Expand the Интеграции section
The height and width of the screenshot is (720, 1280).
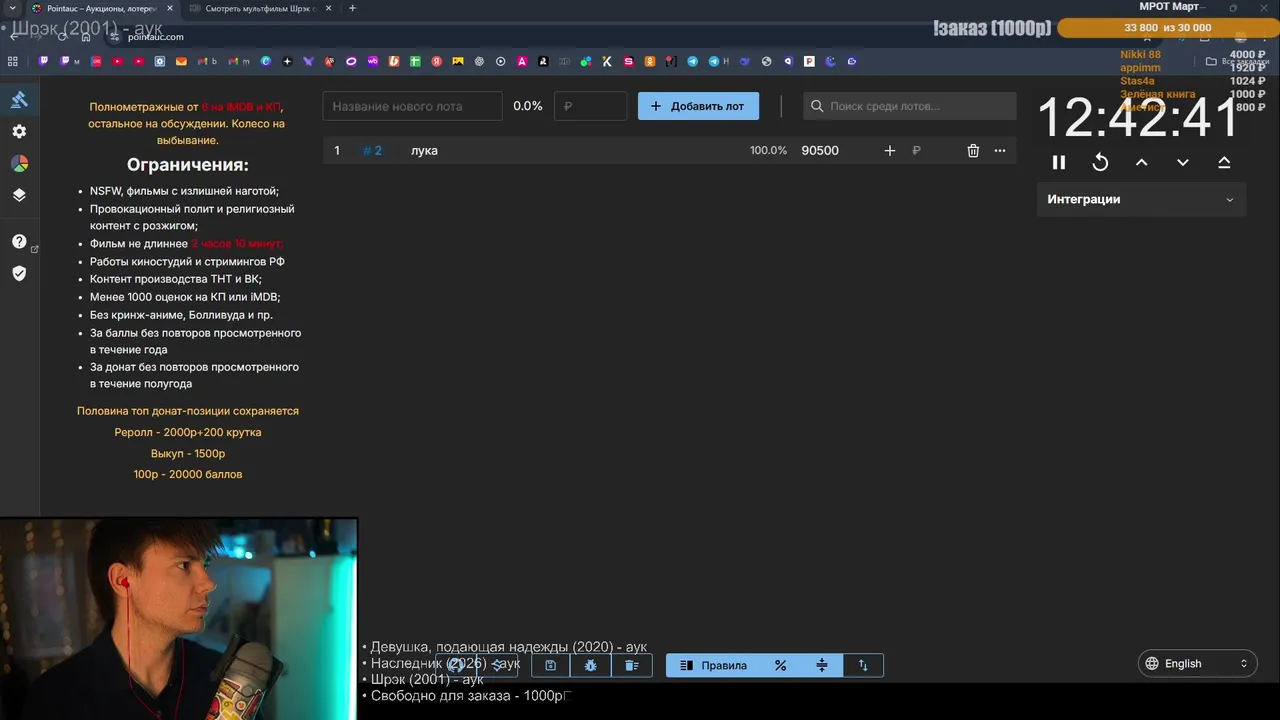pyautogui.click(x=1141, y=199)
